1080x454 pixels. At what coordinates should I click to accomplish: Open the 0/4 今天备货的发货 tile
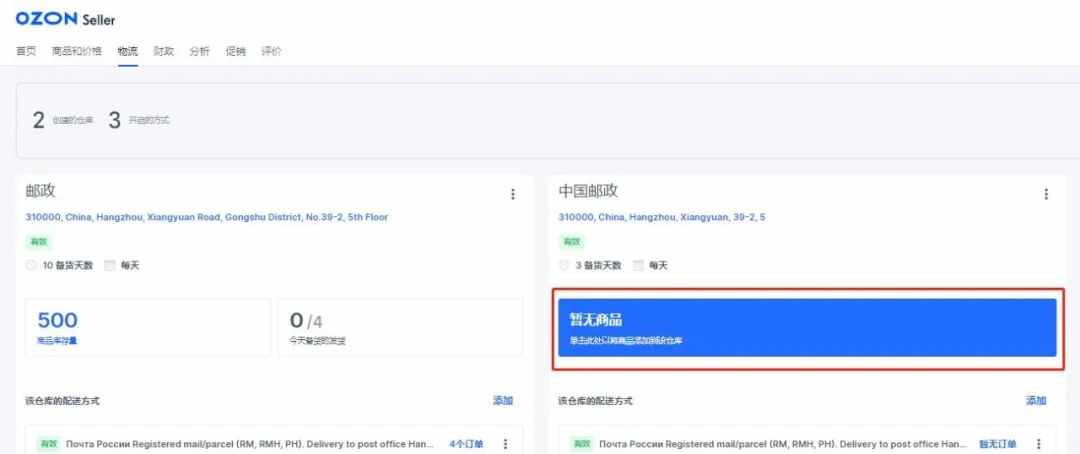click(400, 327)
